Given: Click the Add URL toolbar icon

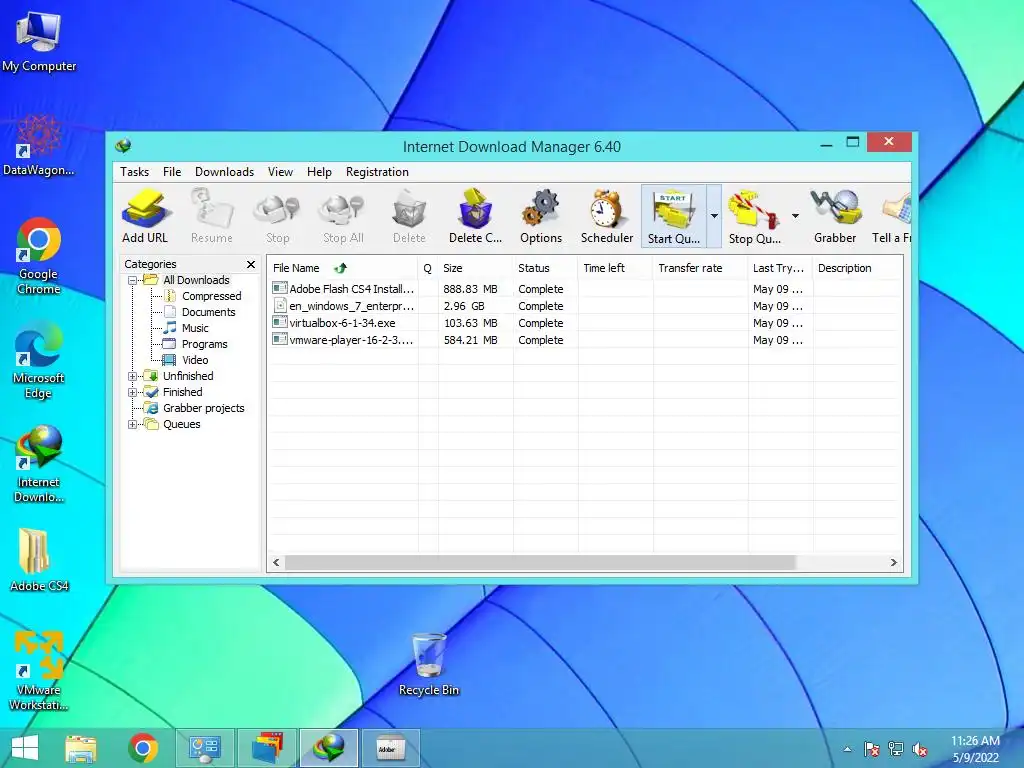Looking at the screenshot, I should click(x=145, y=216).
